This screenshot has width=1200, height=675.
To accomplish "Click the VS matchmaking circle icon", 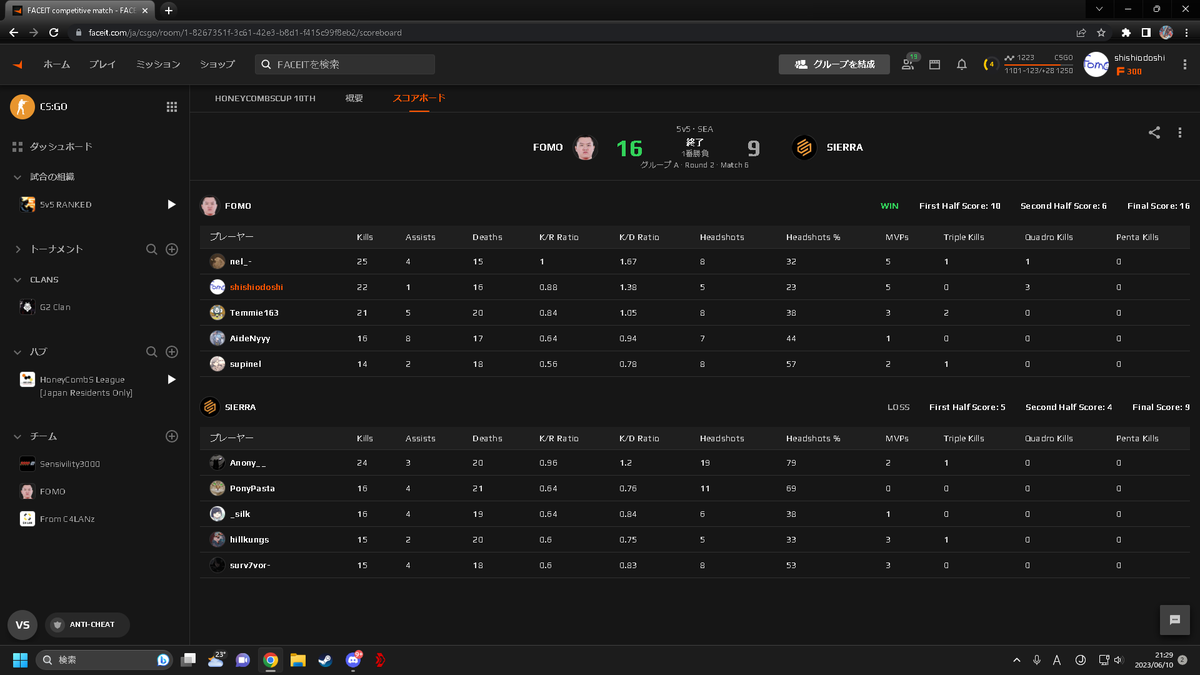I will 22,625.
